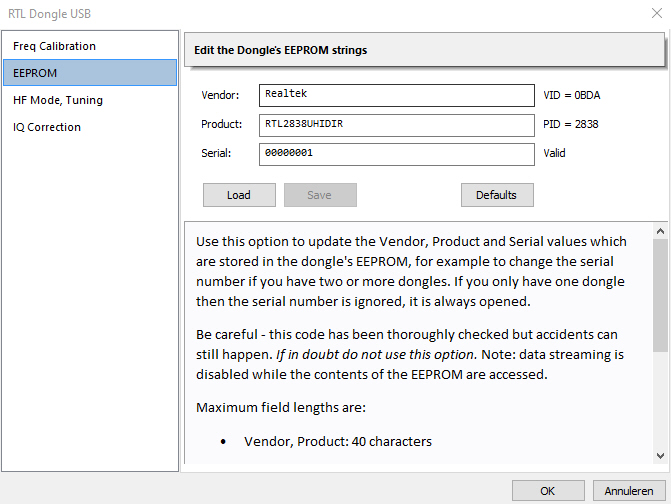Click the 'Serial:' field label
671x504 pixels.
pyautogui.click(x=216, y=153)
